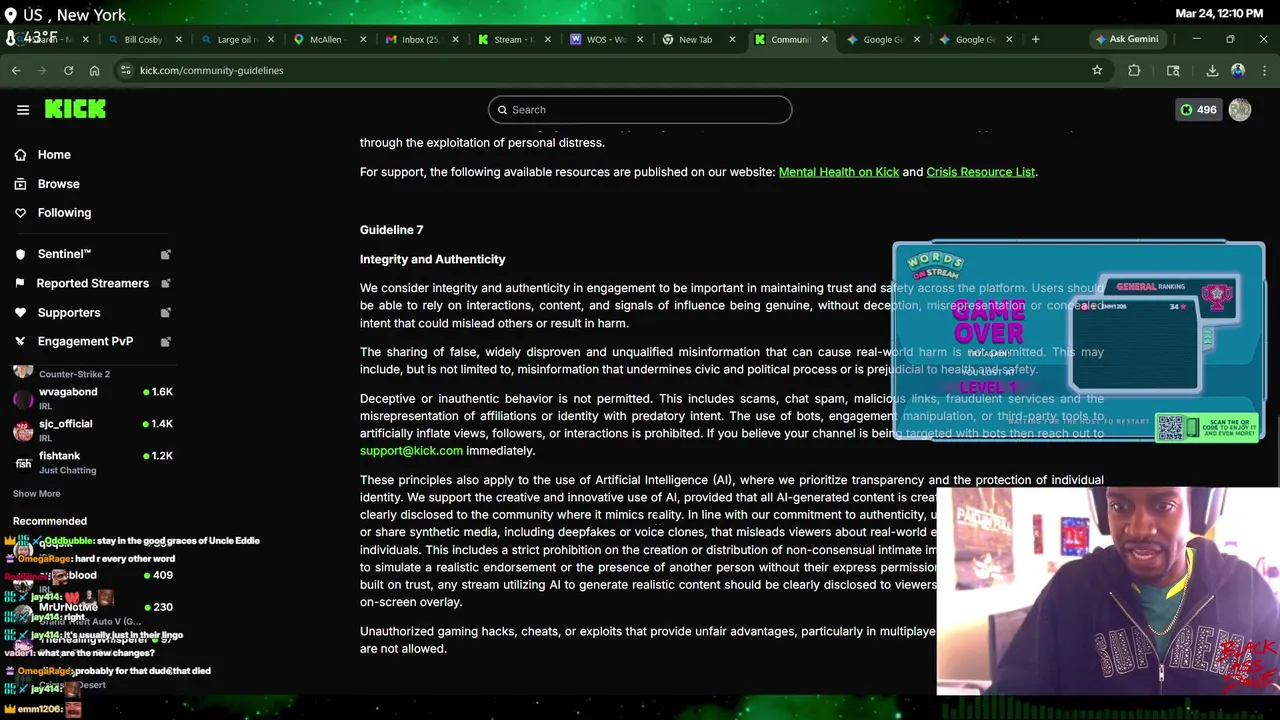The image size is (1280, 720).
Task: Click the wvagabond channel avatar
Action: pos(23,399)
